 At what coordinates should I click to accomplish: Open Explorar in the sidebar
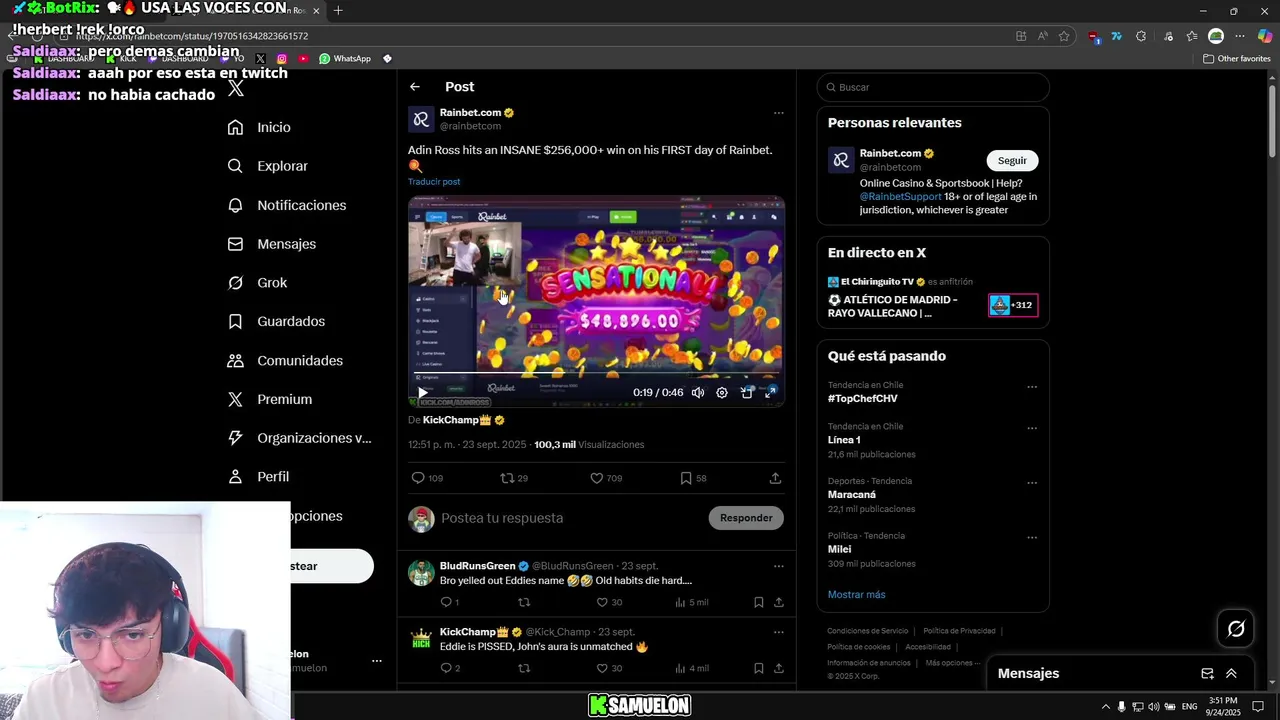268,166
